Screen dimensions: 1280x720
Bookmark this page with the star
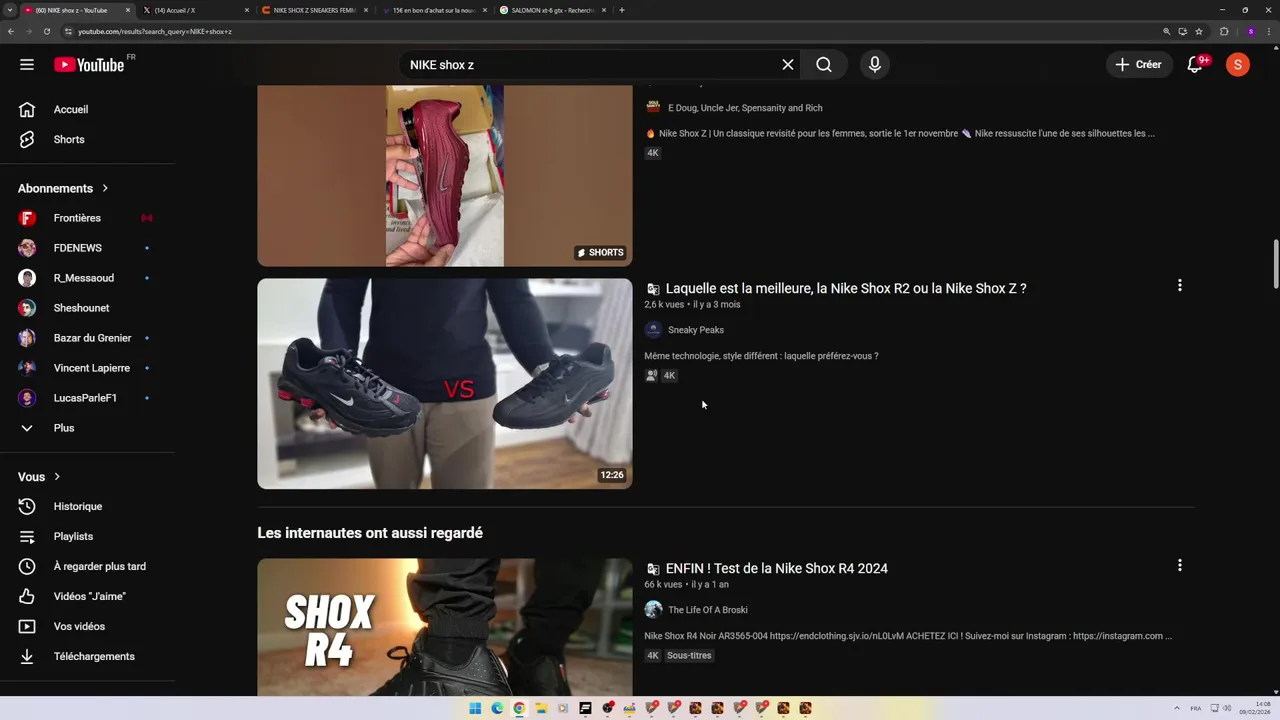(x=1199, y=31)
